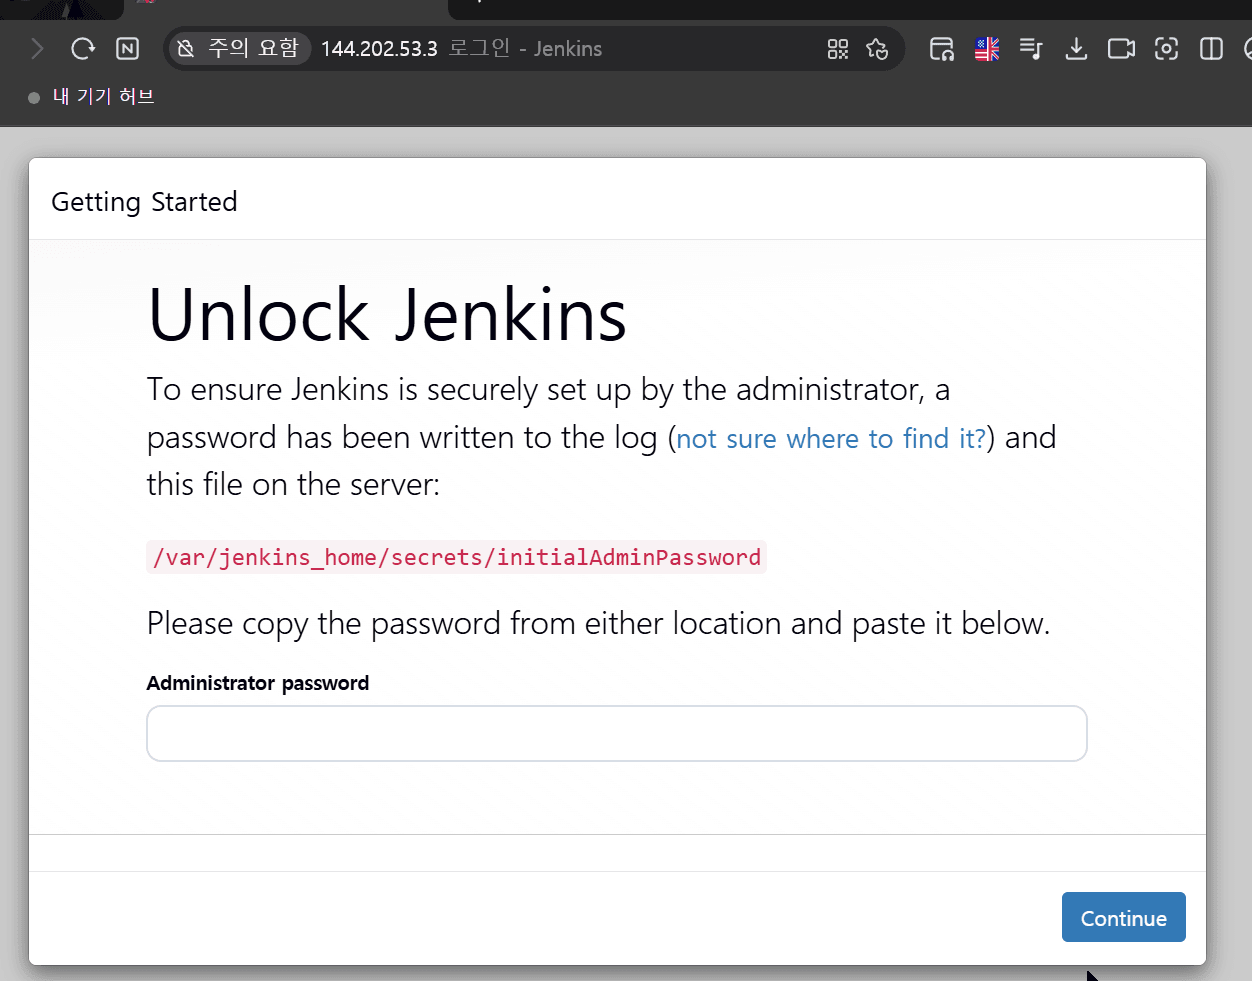
Task: Click the 'Administrator password' label
Action: click(258, 683)
